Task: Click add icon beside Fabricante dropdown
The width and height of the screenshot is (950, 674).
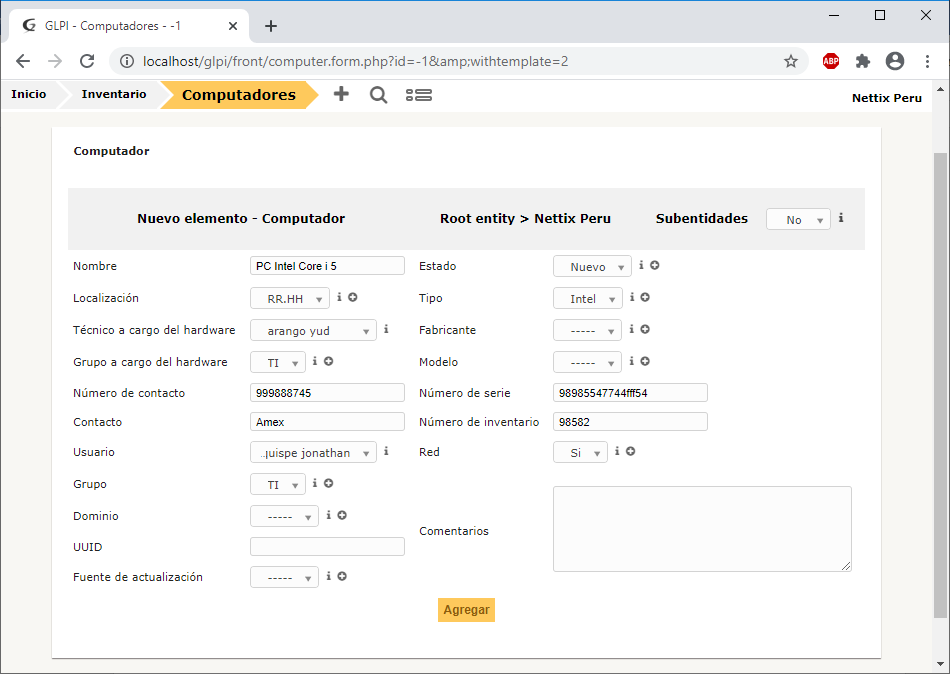Action: point(645,329)
